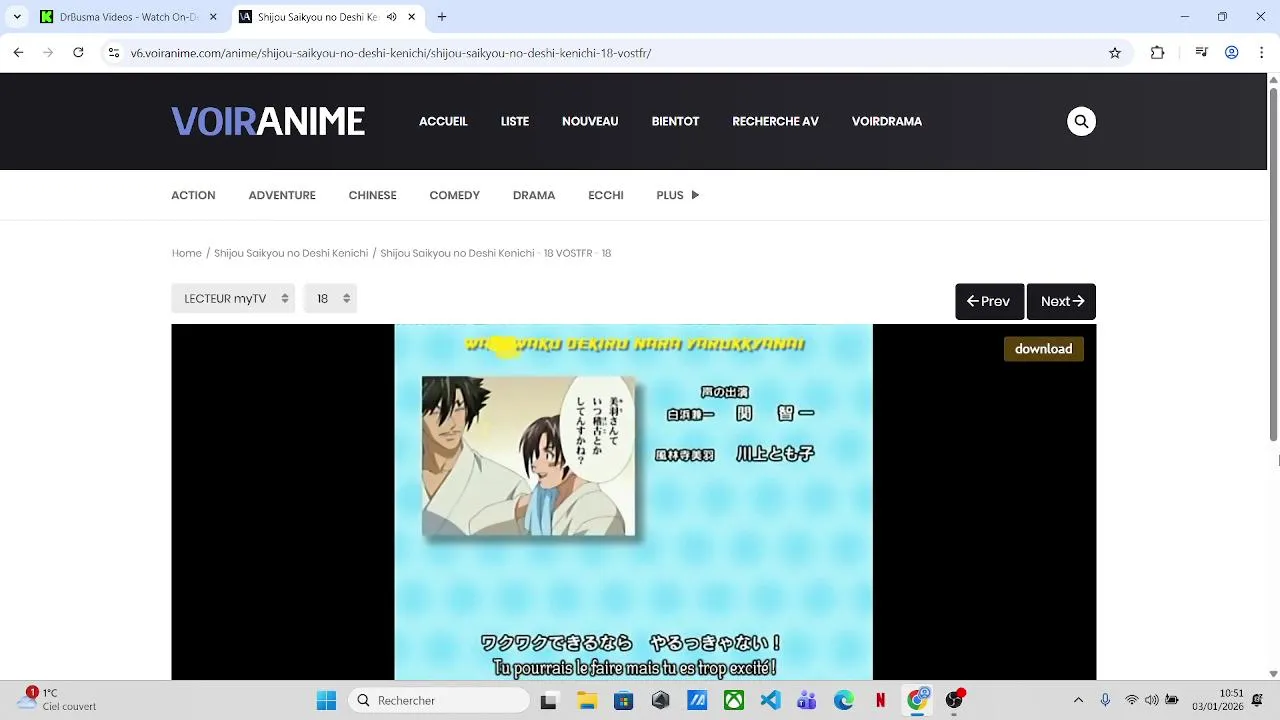
Task: Open Microsoft Teams from taskbar
Action: [x=807, y=701]
